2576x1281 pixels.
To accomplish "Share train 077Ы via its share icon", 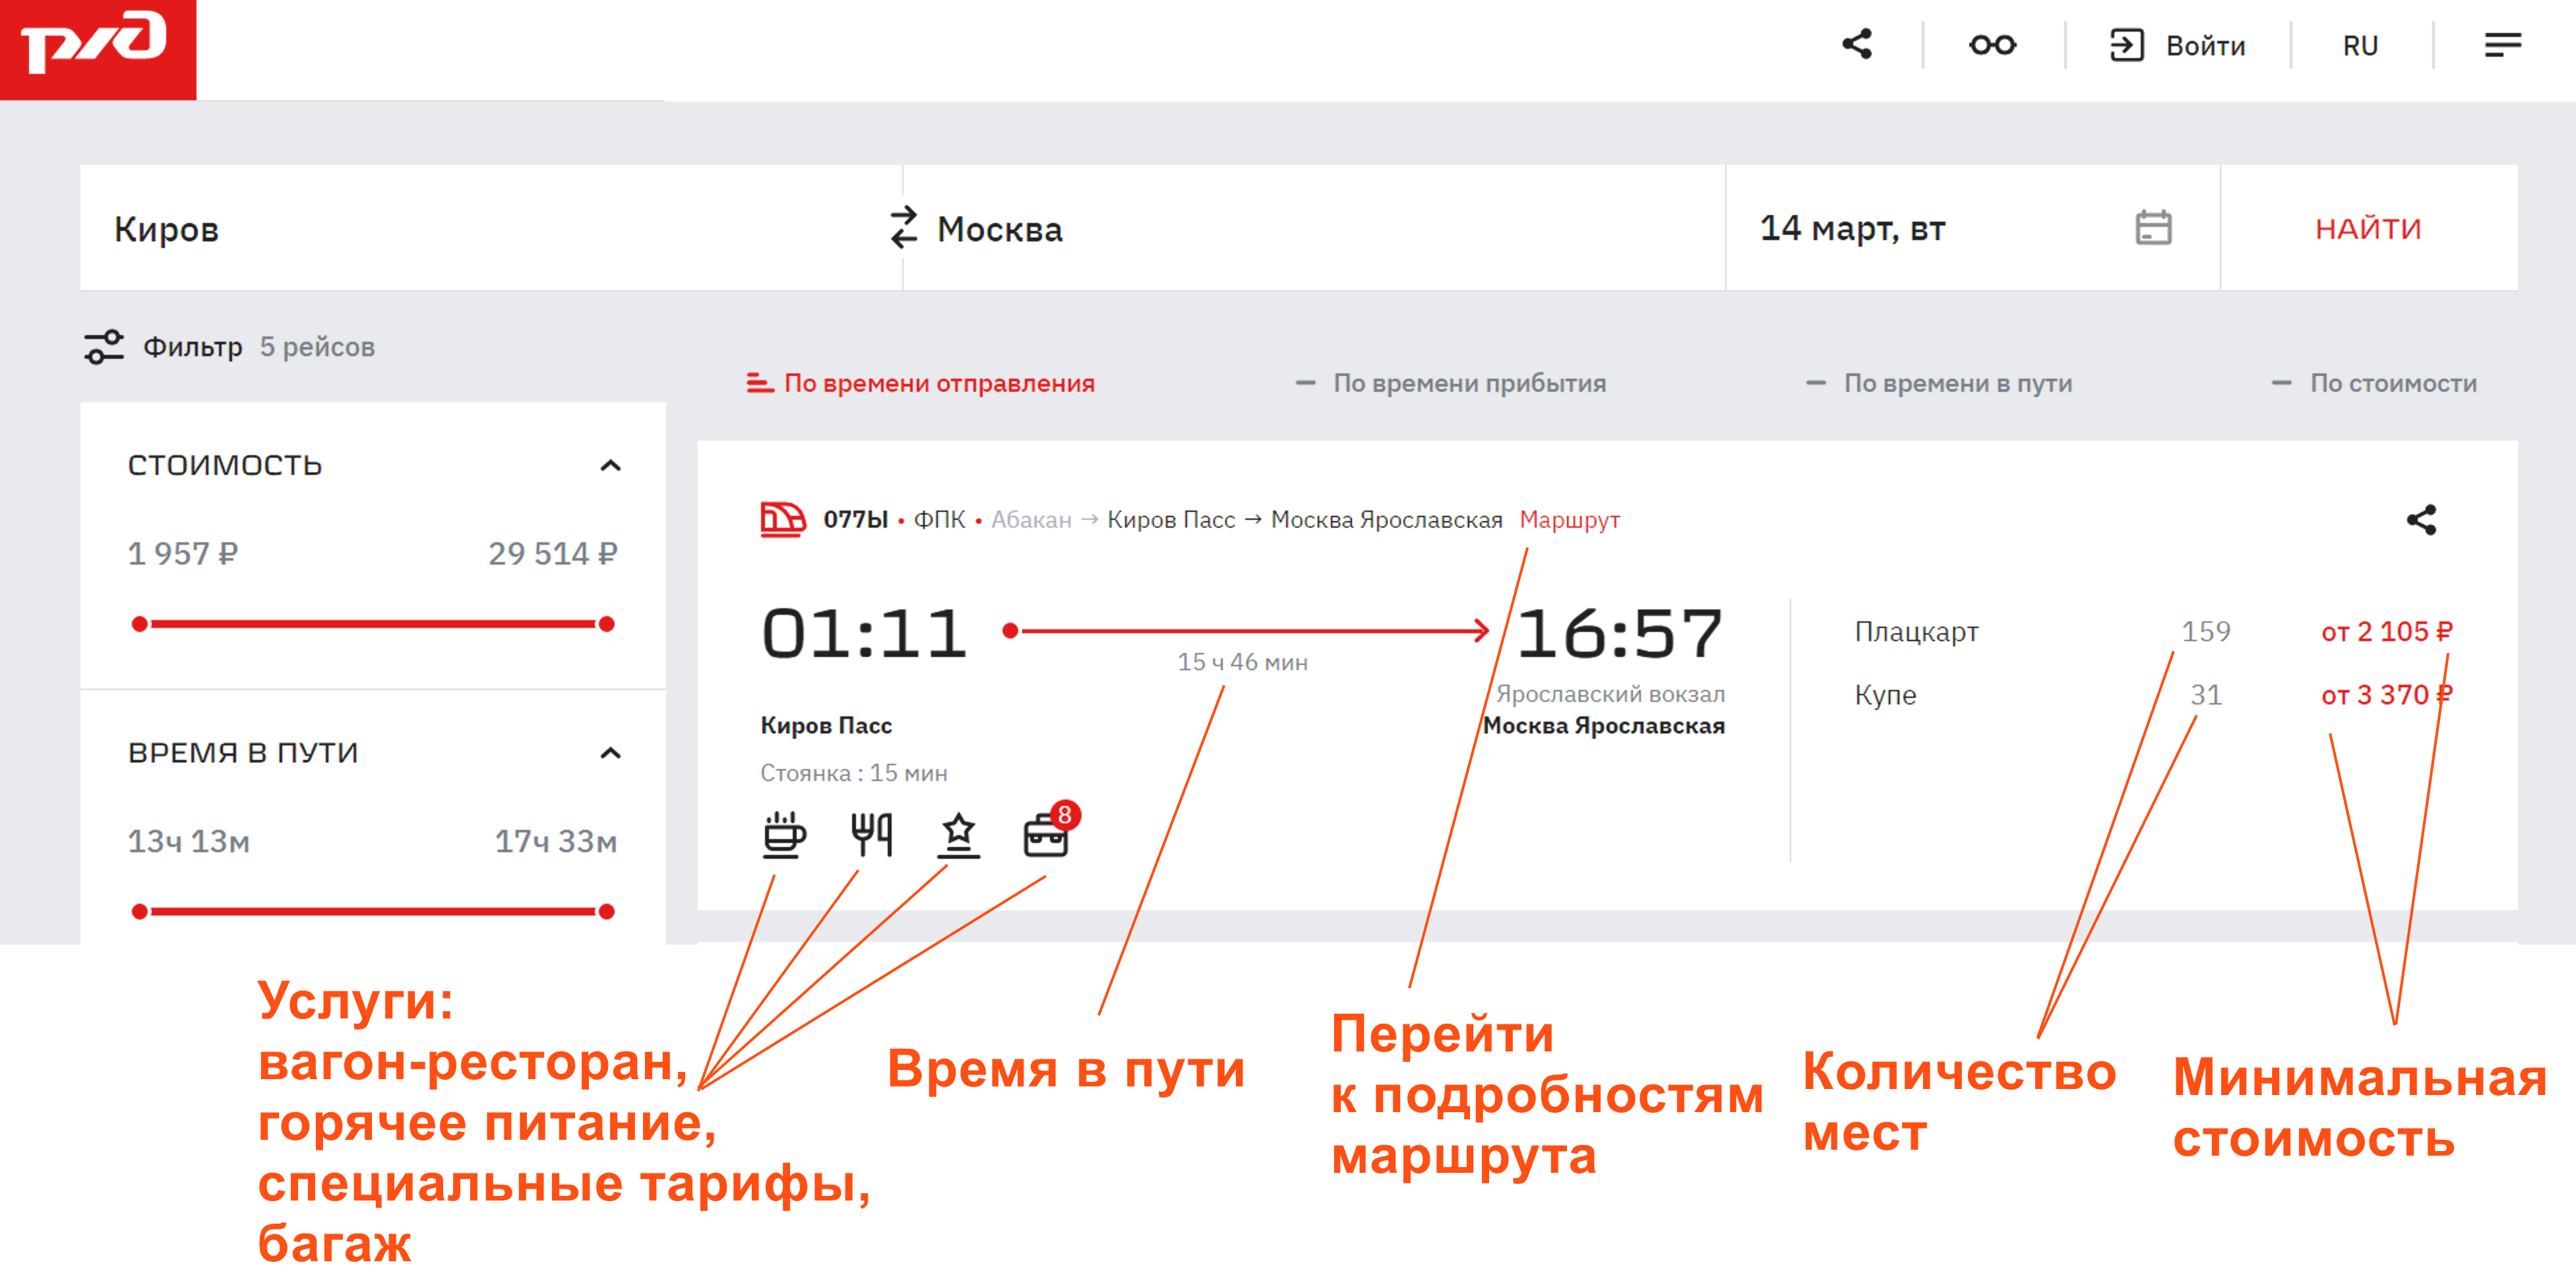I will (x=2421, y=520).
